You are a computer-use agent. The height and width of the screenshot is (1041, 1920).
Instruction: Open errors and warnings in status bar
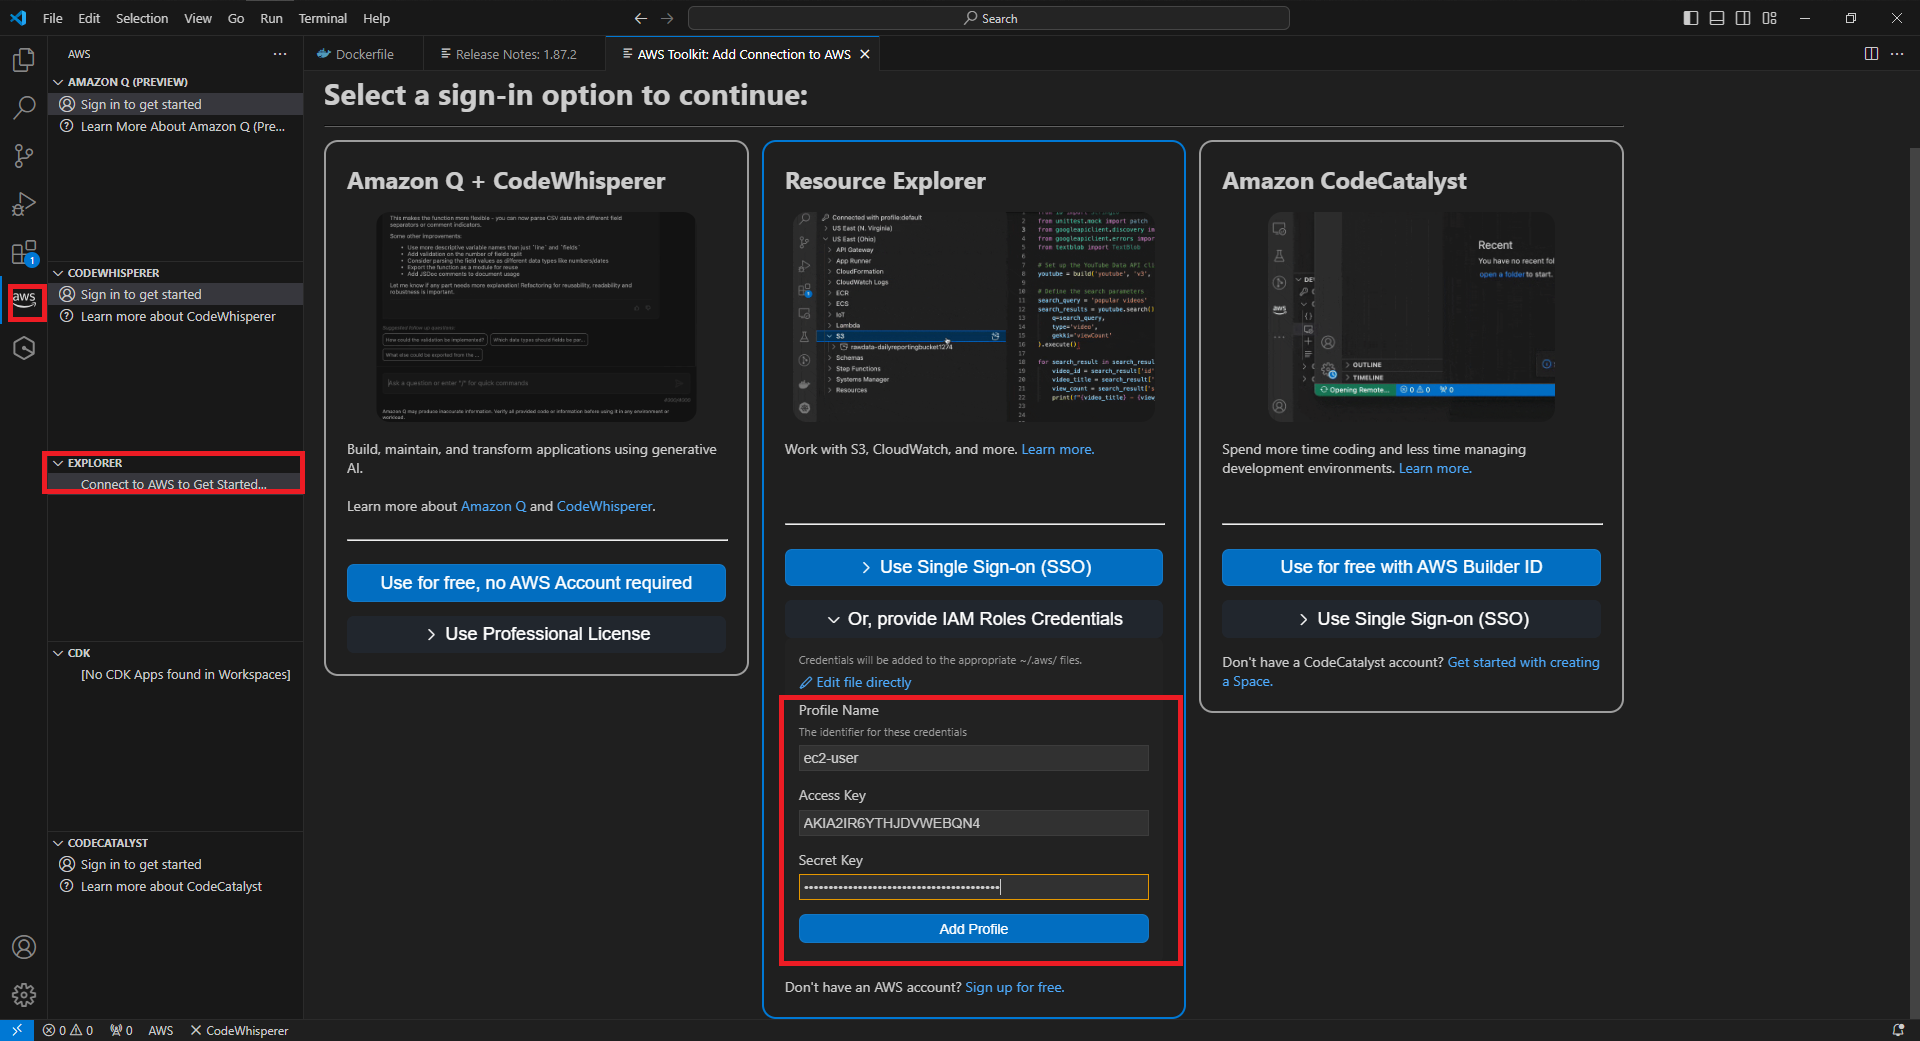(68, 1030)
